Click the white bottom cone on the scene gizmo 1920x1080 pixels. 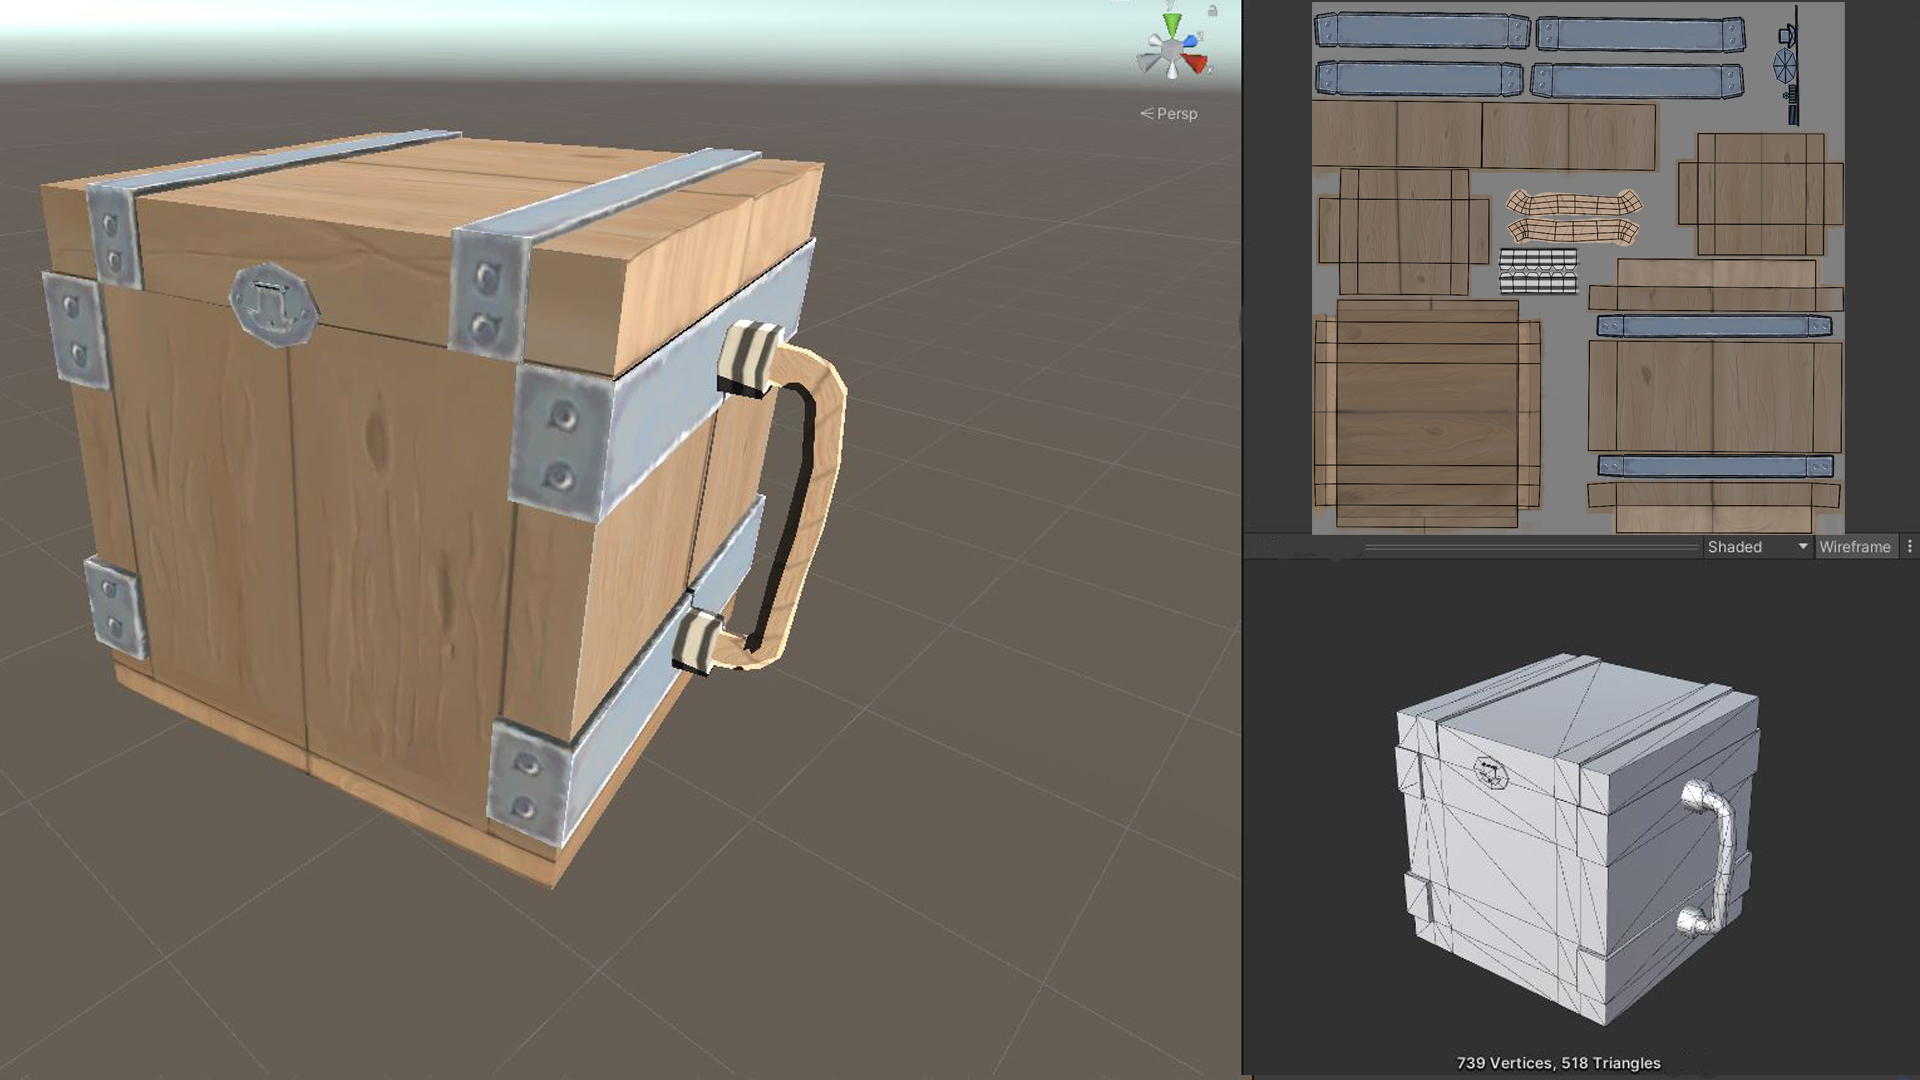(1172, 72)
